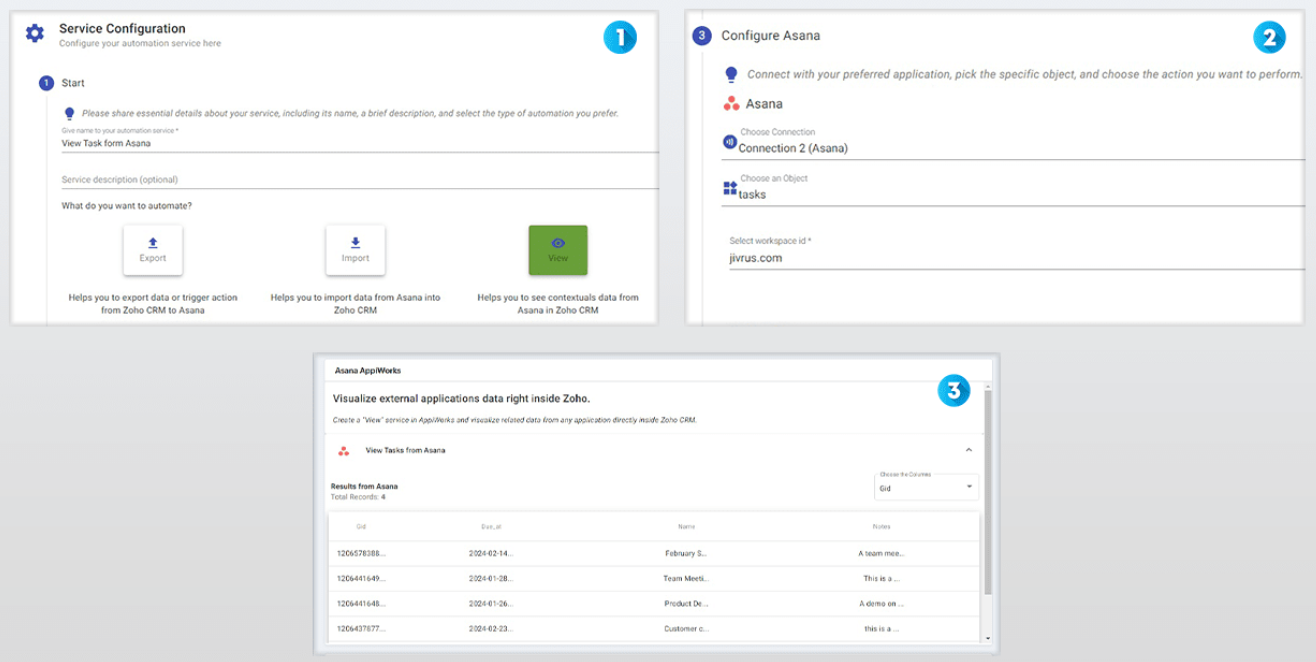Viewport: 1316px width, 662px height.
Task: Click the connection icon beside Choose Connection
Action: (x=729, y=142)
